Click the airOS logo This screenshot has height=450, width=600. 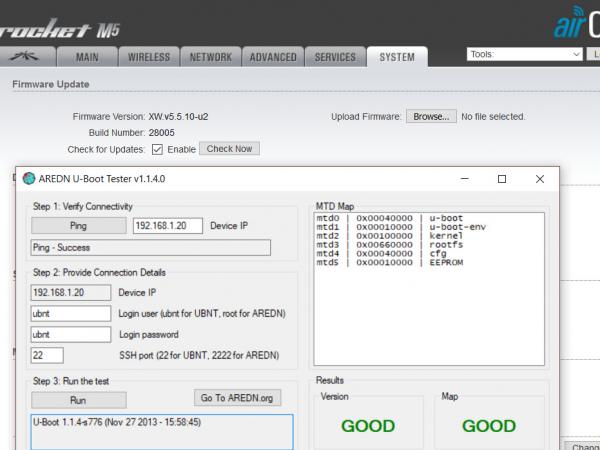click(x=577, y=23)
